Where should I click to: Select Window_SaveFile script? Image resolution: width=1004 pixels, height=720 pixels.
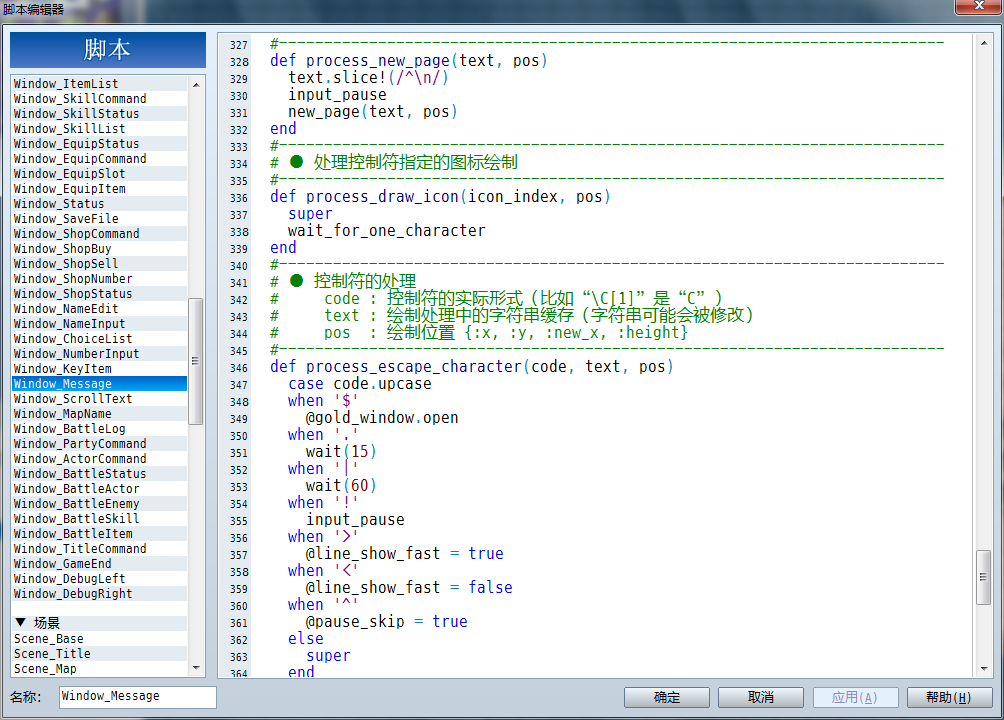tap(100, 218)
